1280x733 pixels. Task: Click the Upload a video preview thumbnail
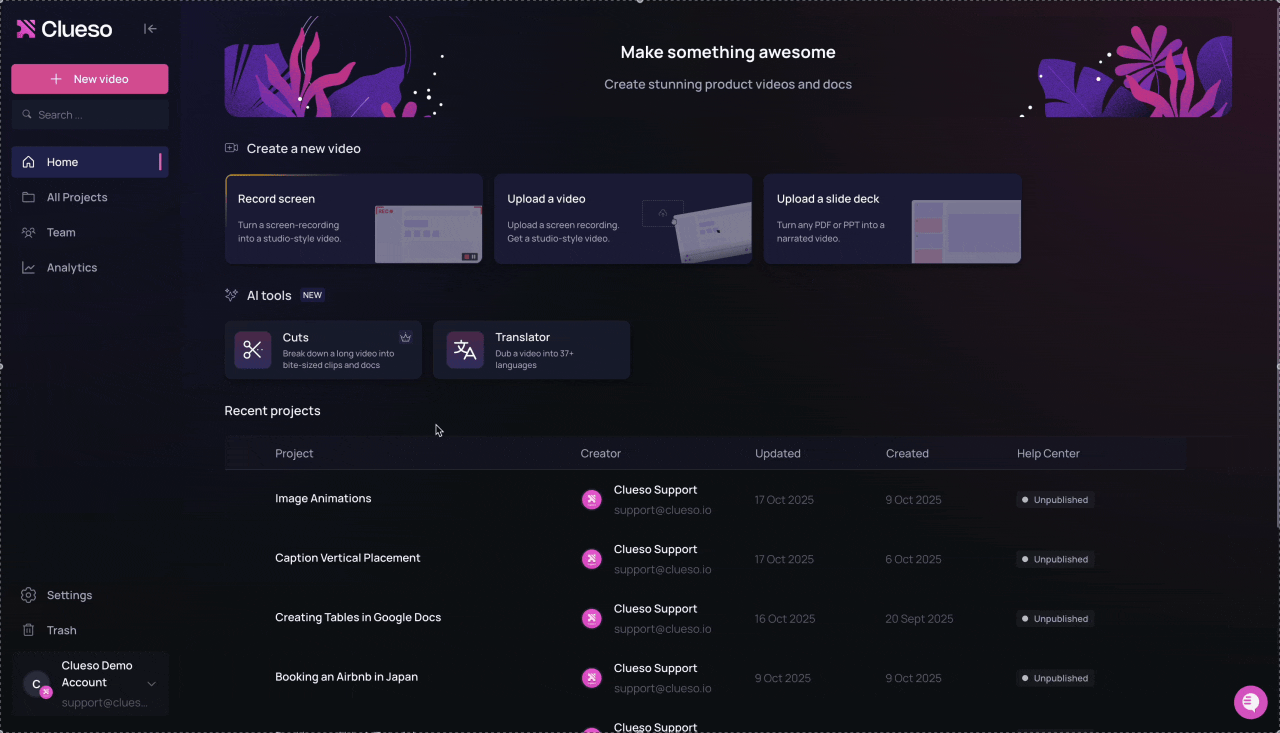pos(697,232)
